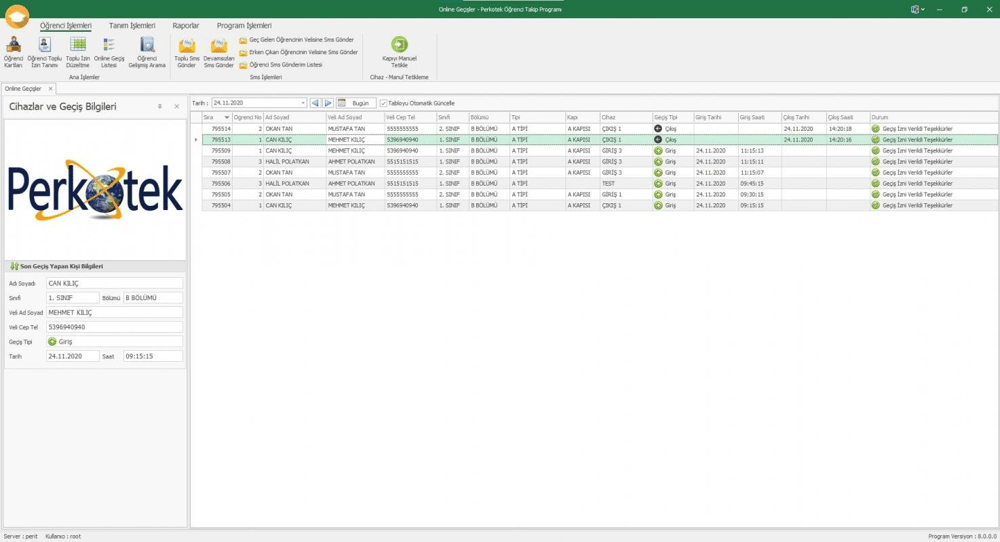Open Online Geçiş Listesi icon
Viewport: 1000px width, 542px height.
(x=109, y=52)
